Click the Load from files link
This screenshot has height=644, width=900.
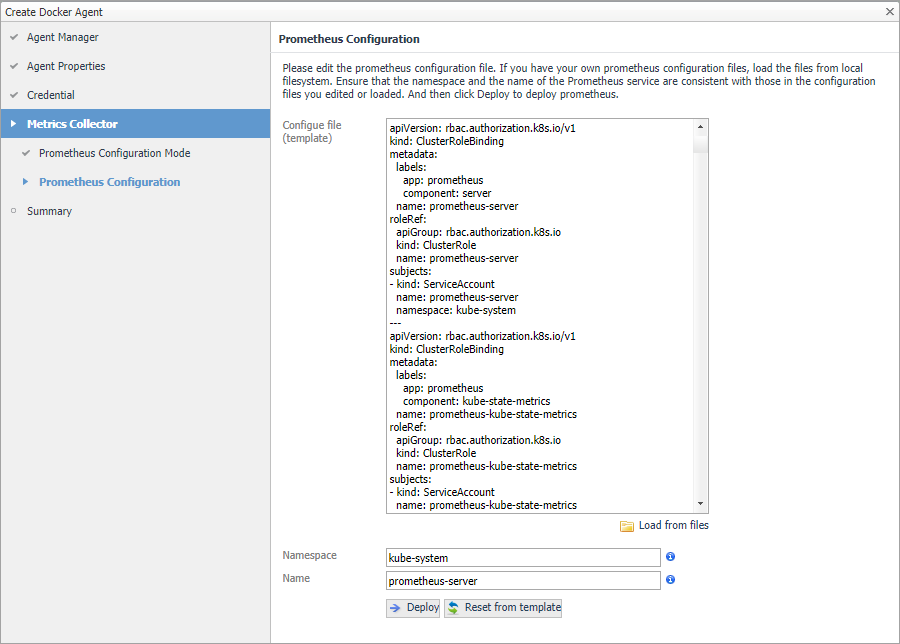[673, 526]
